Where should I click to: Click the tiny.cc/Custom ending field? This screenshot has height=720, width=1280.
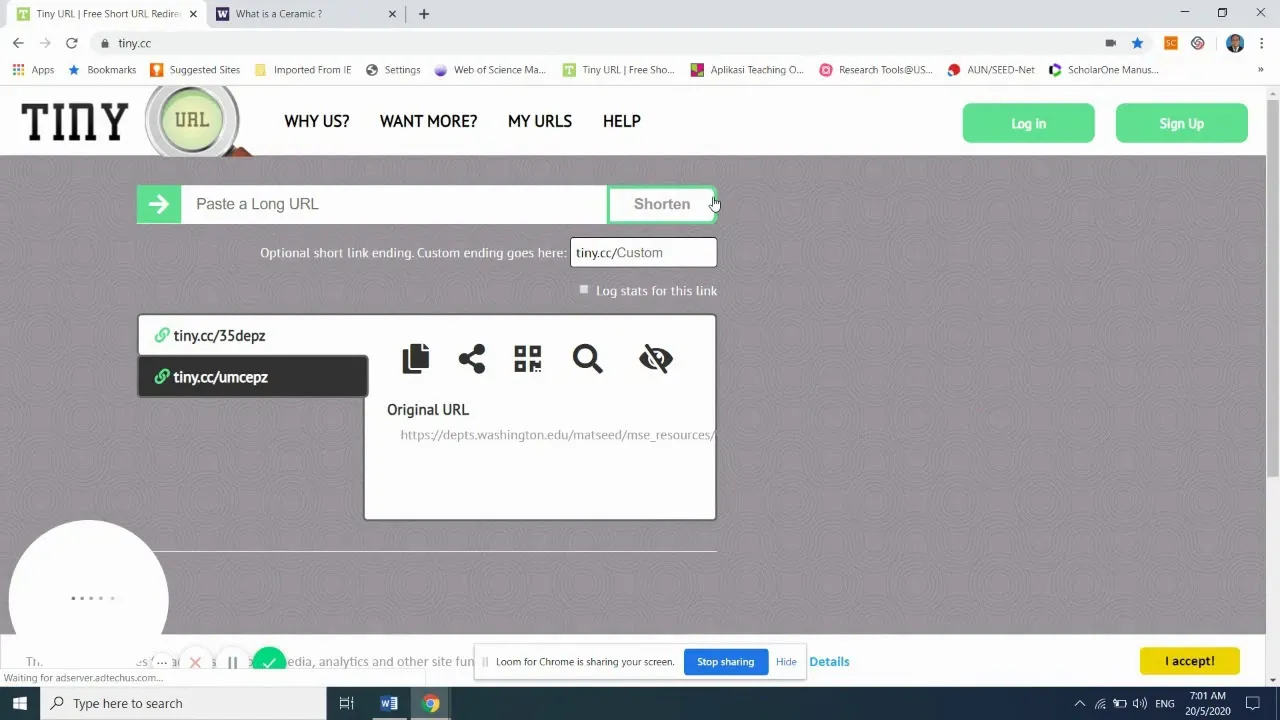click(x=643, y=253)
